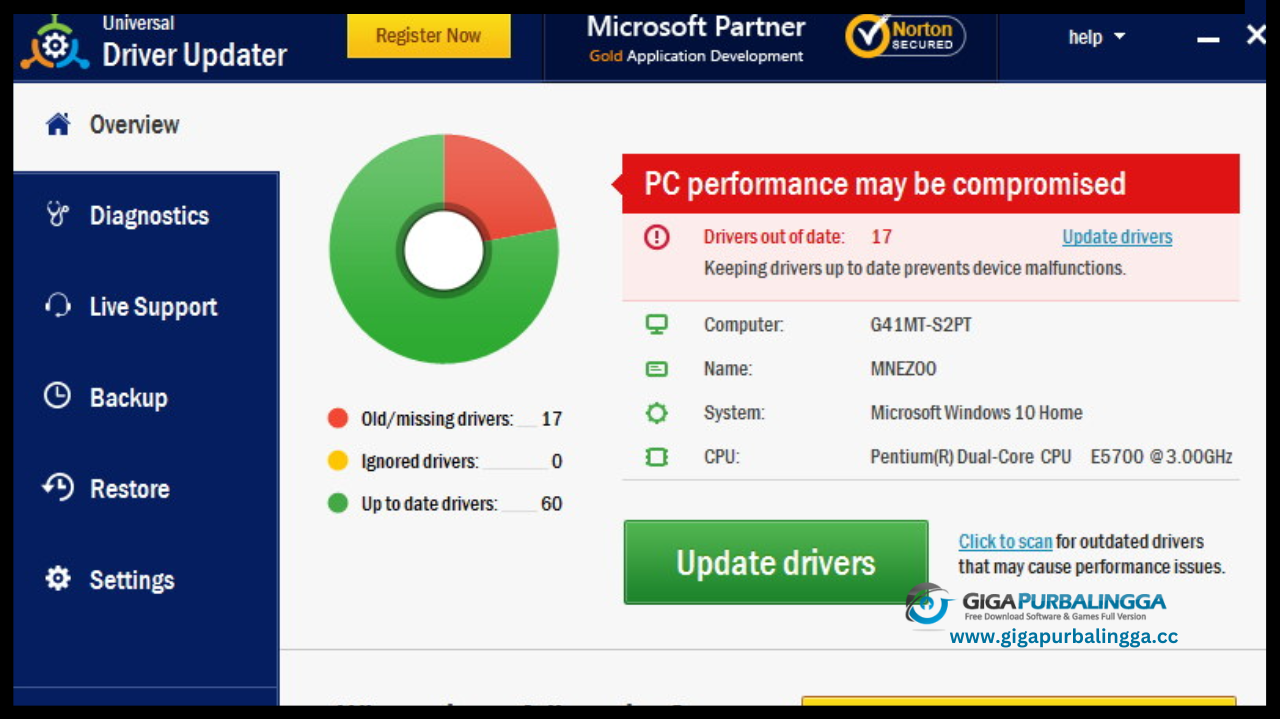The height and width of the screenshot is (719, 1280).
Task: Open the help dropdown menu
Action: 1097,37
